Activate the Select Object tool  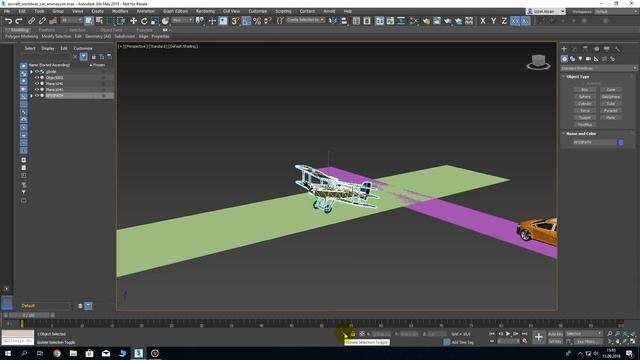point(89,21)
